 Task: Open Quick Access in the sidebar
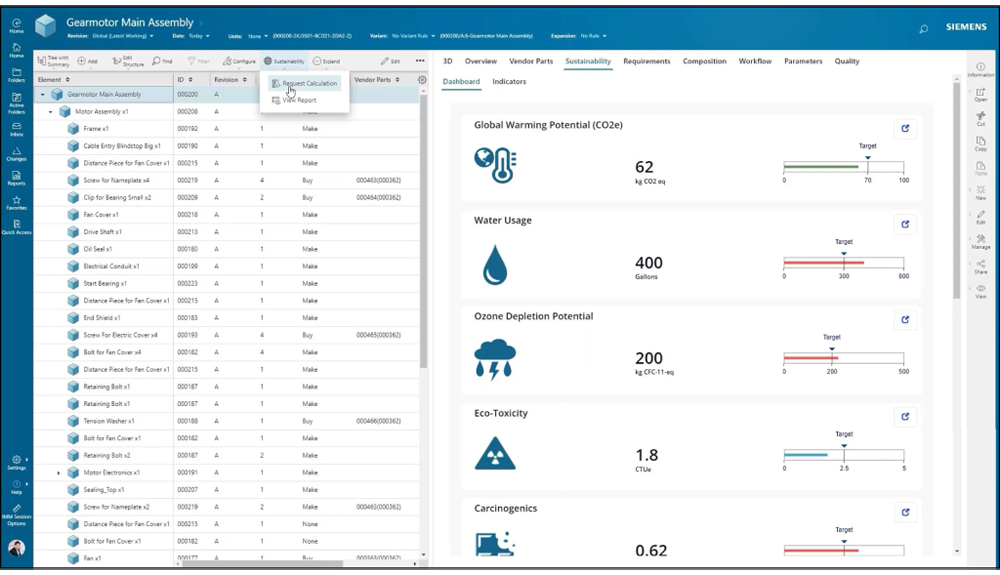pos(17,227)
